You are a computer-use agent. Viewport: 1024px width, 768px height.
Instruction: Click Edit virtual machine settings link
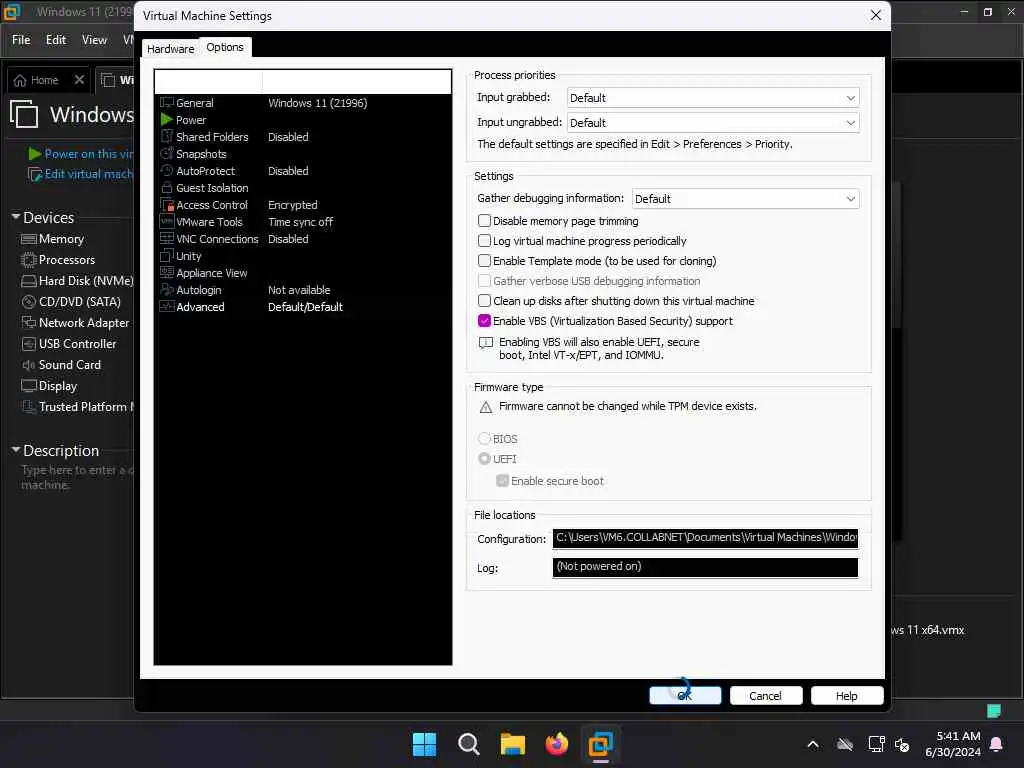click(81, 174)
